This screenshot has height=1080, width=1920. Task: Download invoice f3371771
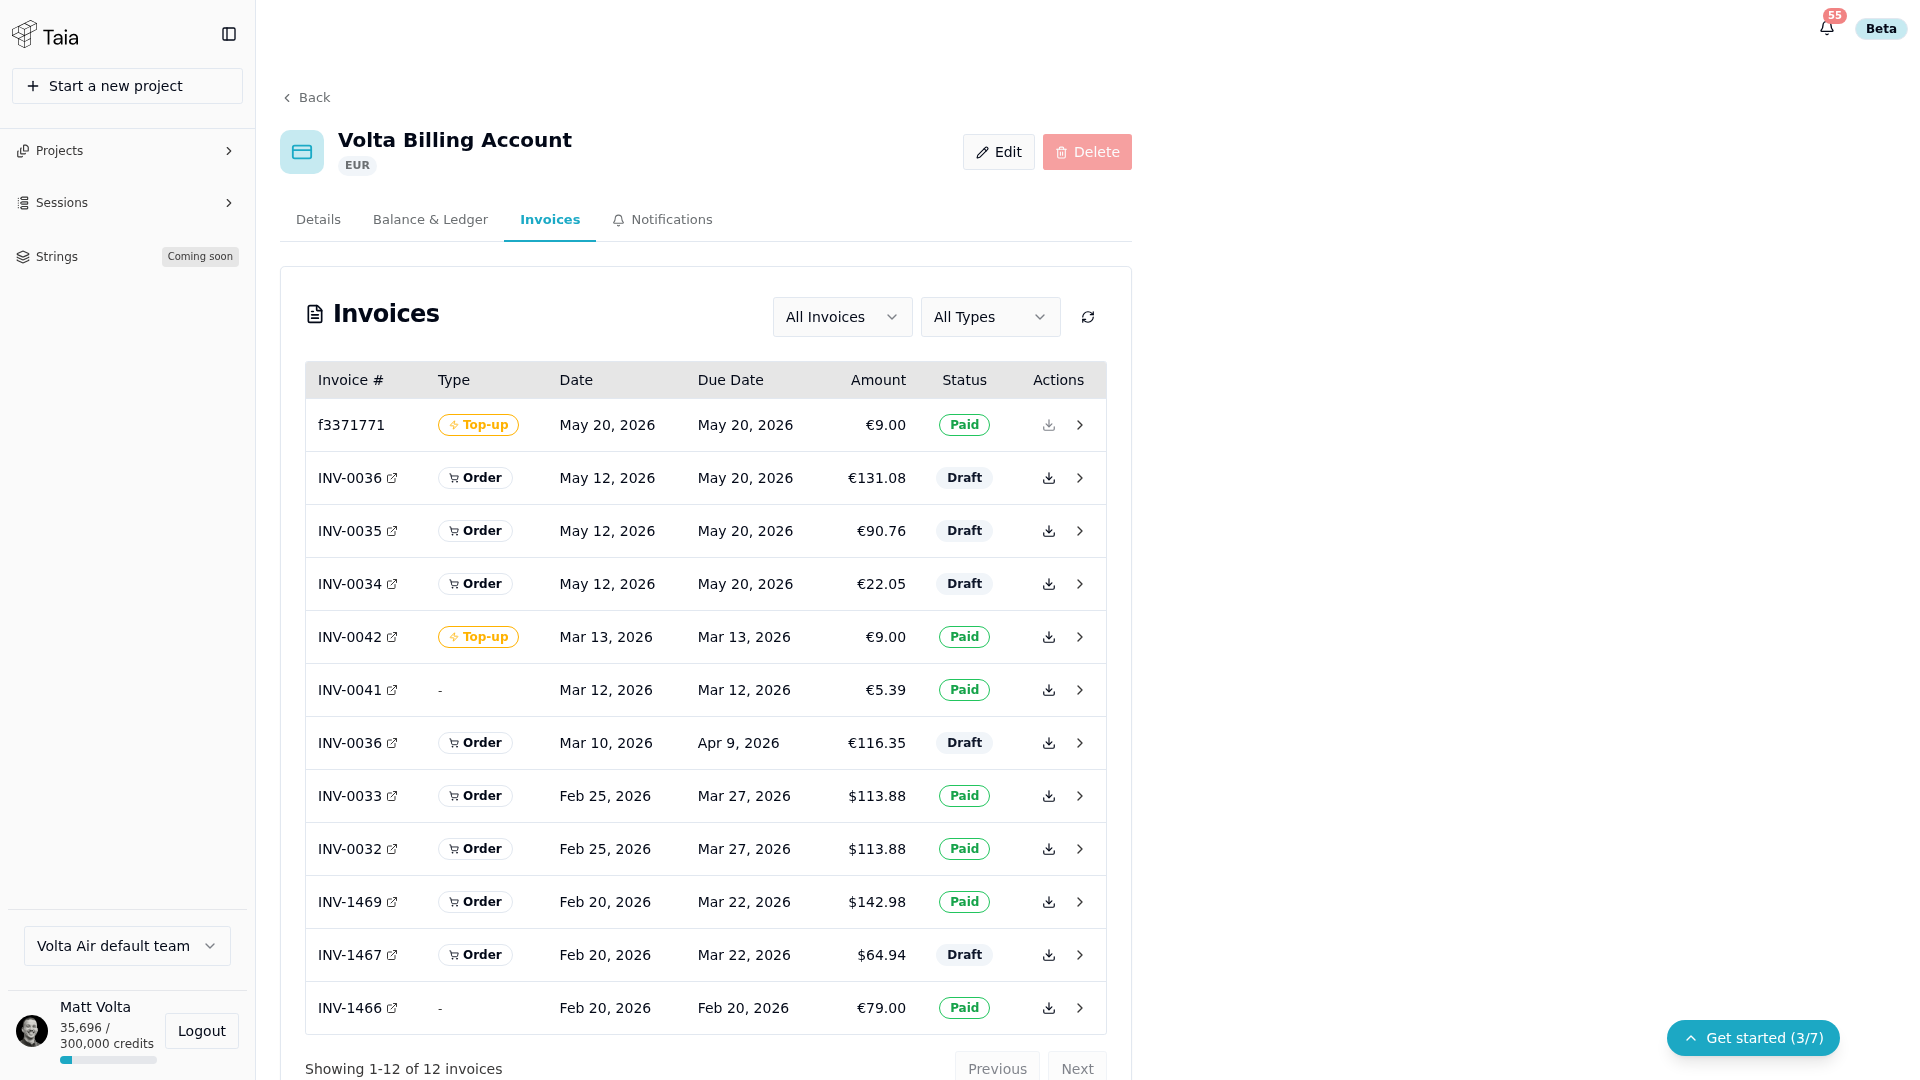coord(1049,425)
